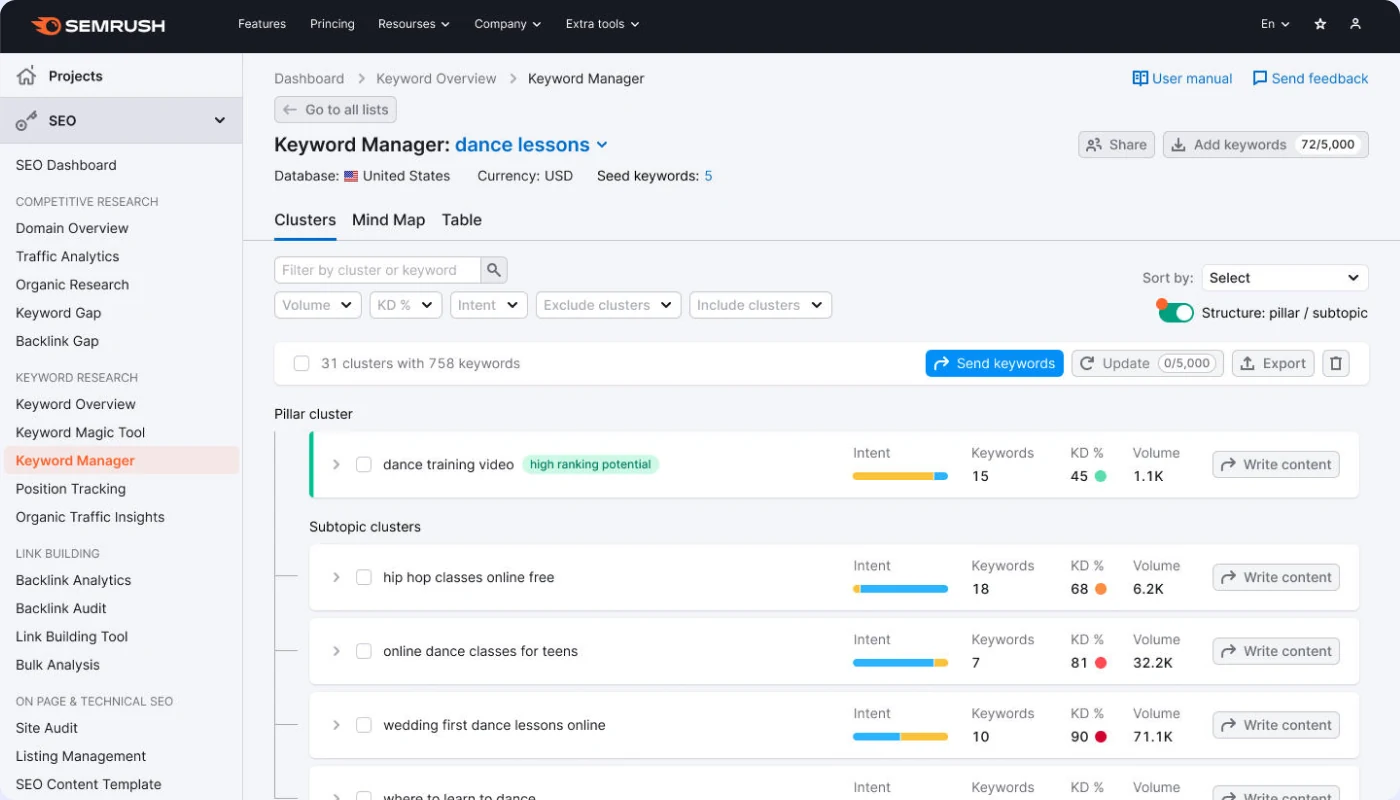The height and width of the screenshot is (800, 1400).
Task: Click the Keyword Overview breadcrumb link
Action: (x=436, y=79)
